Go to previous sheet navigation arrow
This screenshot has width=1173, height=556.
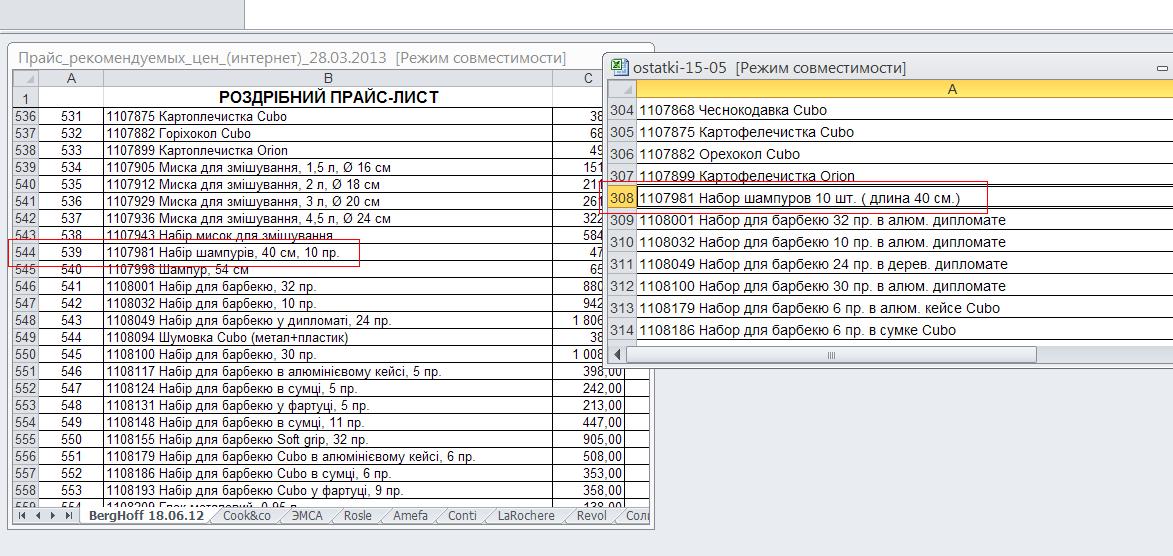tap(37, 516)
